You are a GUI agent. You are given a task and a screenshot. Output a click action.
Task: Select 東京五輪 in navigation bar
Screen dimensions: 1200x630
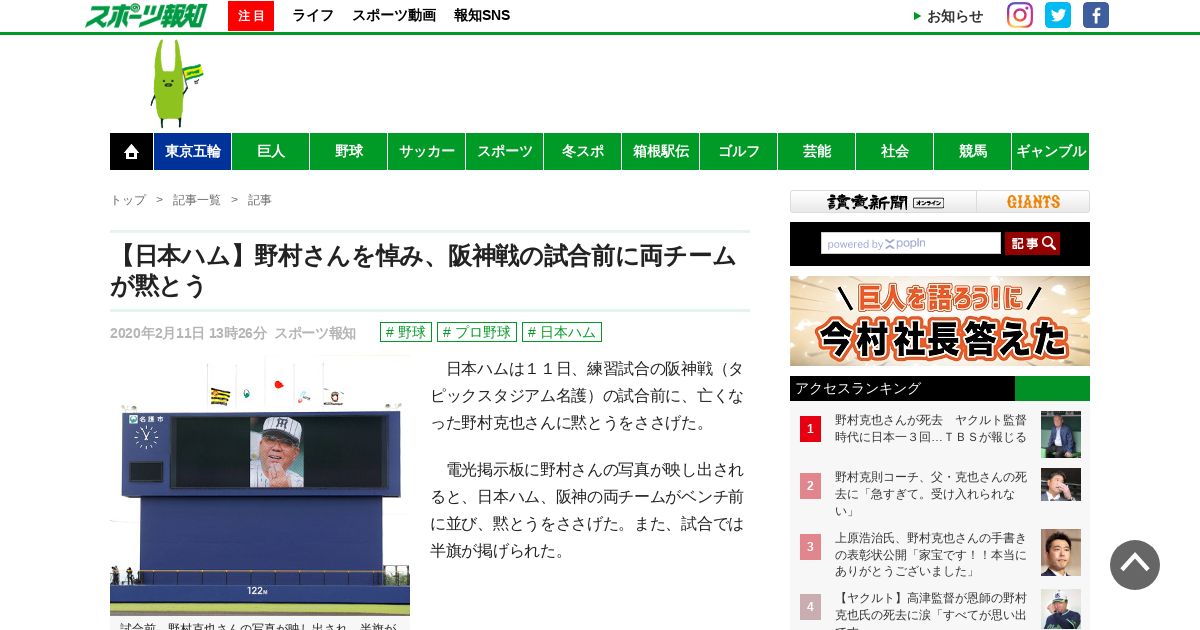coord(192,152)
